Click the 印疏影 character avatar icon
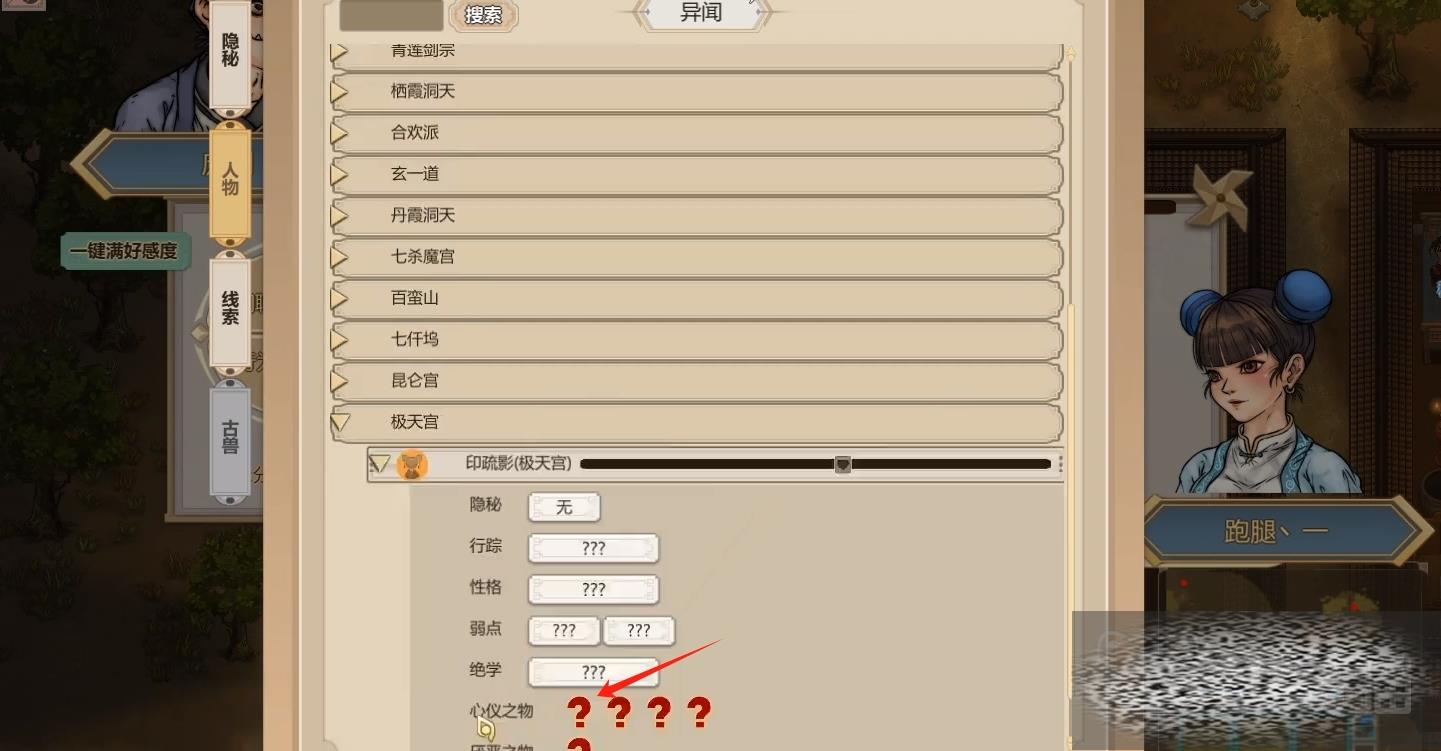 412,465
